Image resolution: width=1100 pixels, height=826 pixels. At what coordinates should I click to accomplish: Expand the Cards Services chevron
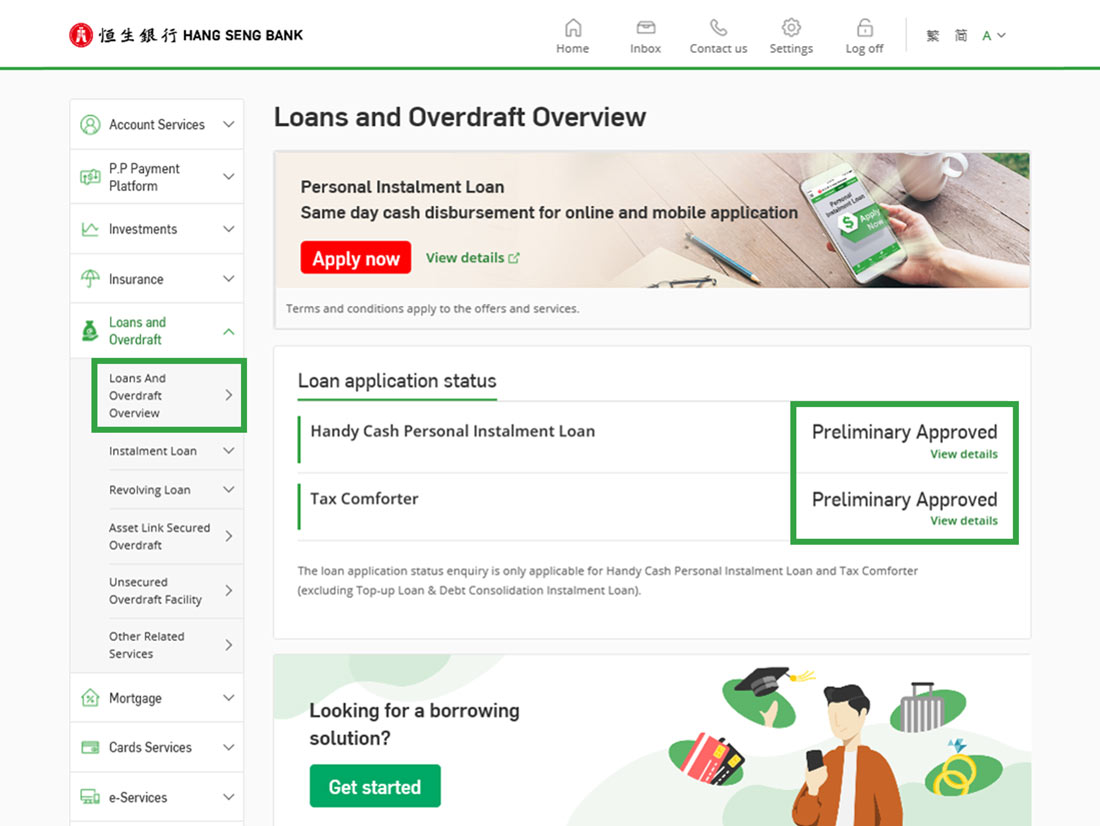pyautogui.click(x=229, y=747)
